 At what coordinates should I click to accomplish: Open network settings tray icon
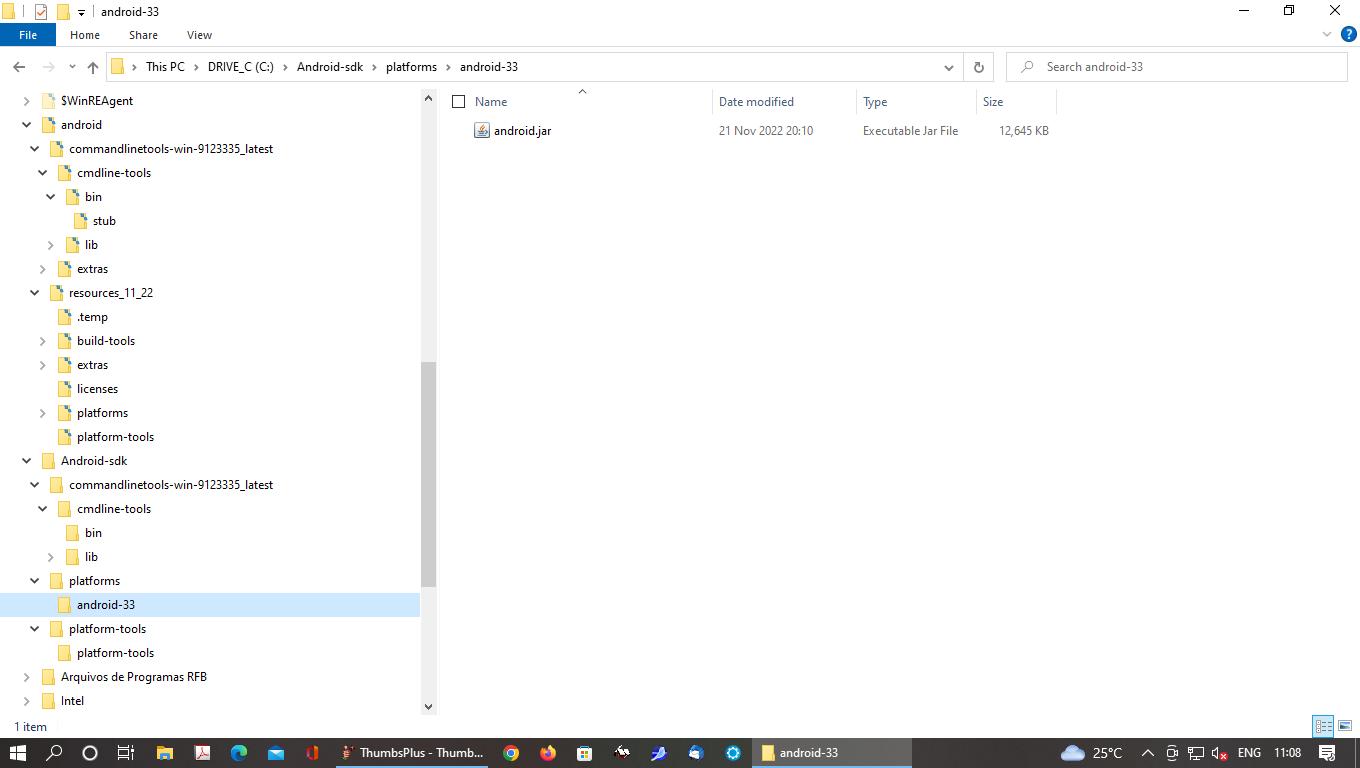(1196, 753)
